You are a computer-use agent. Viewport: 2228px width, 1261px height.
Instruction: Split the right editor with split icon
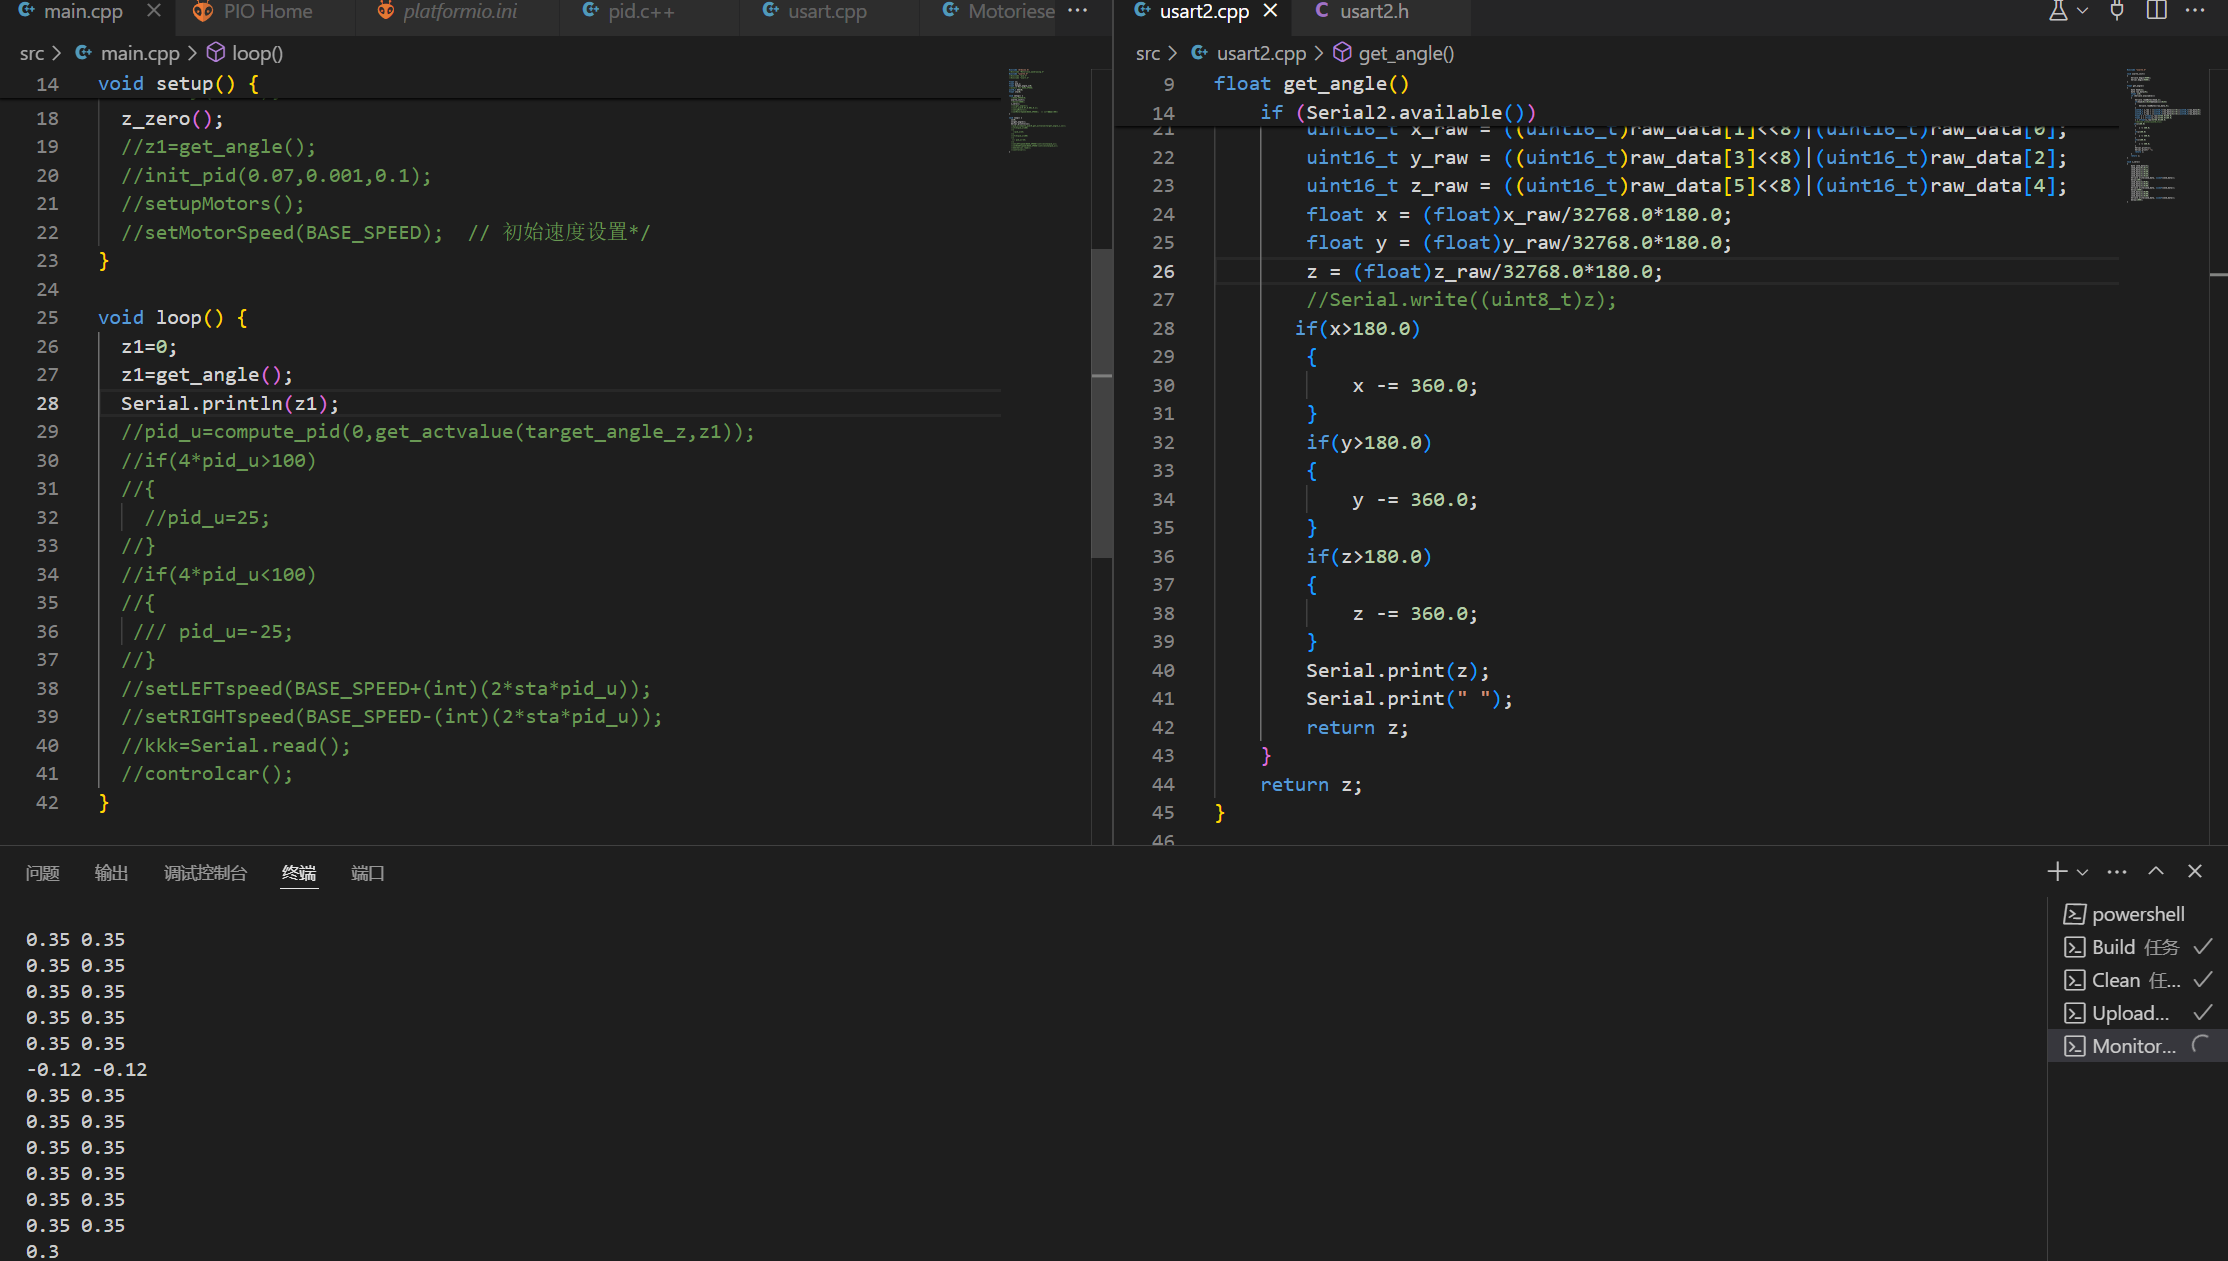tap(2157, 11)
